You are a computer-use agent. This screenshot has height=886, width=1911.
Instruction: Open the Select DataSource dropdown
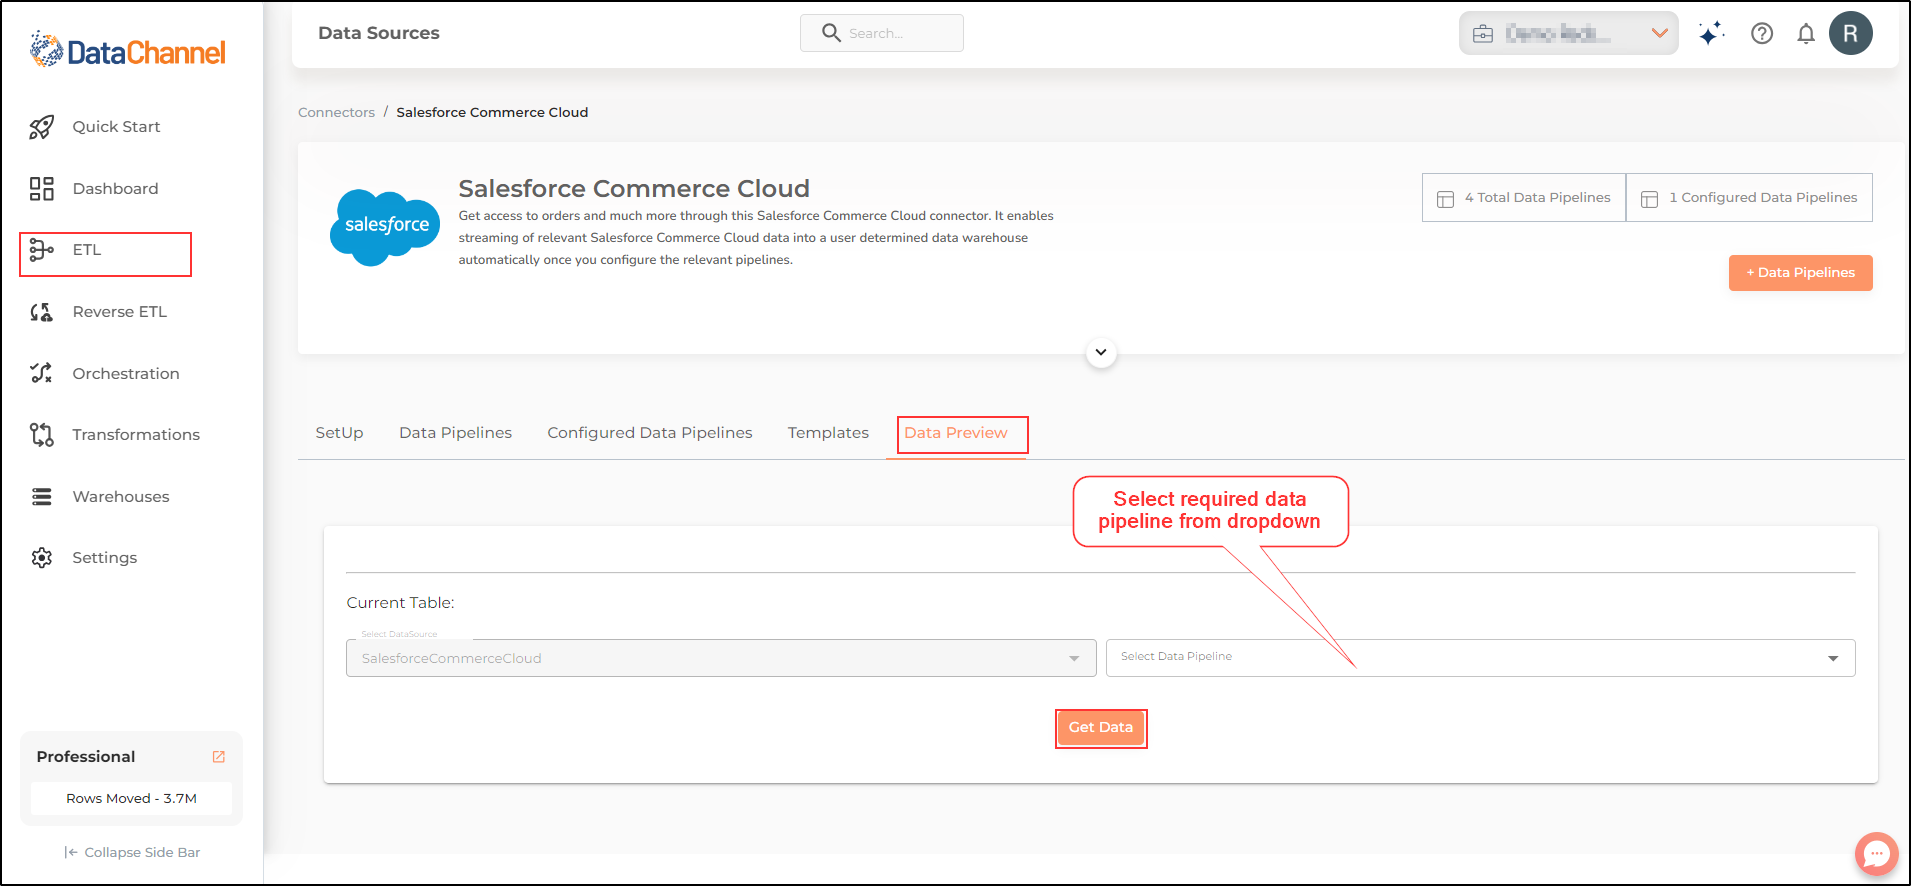(x=721, y=658)
